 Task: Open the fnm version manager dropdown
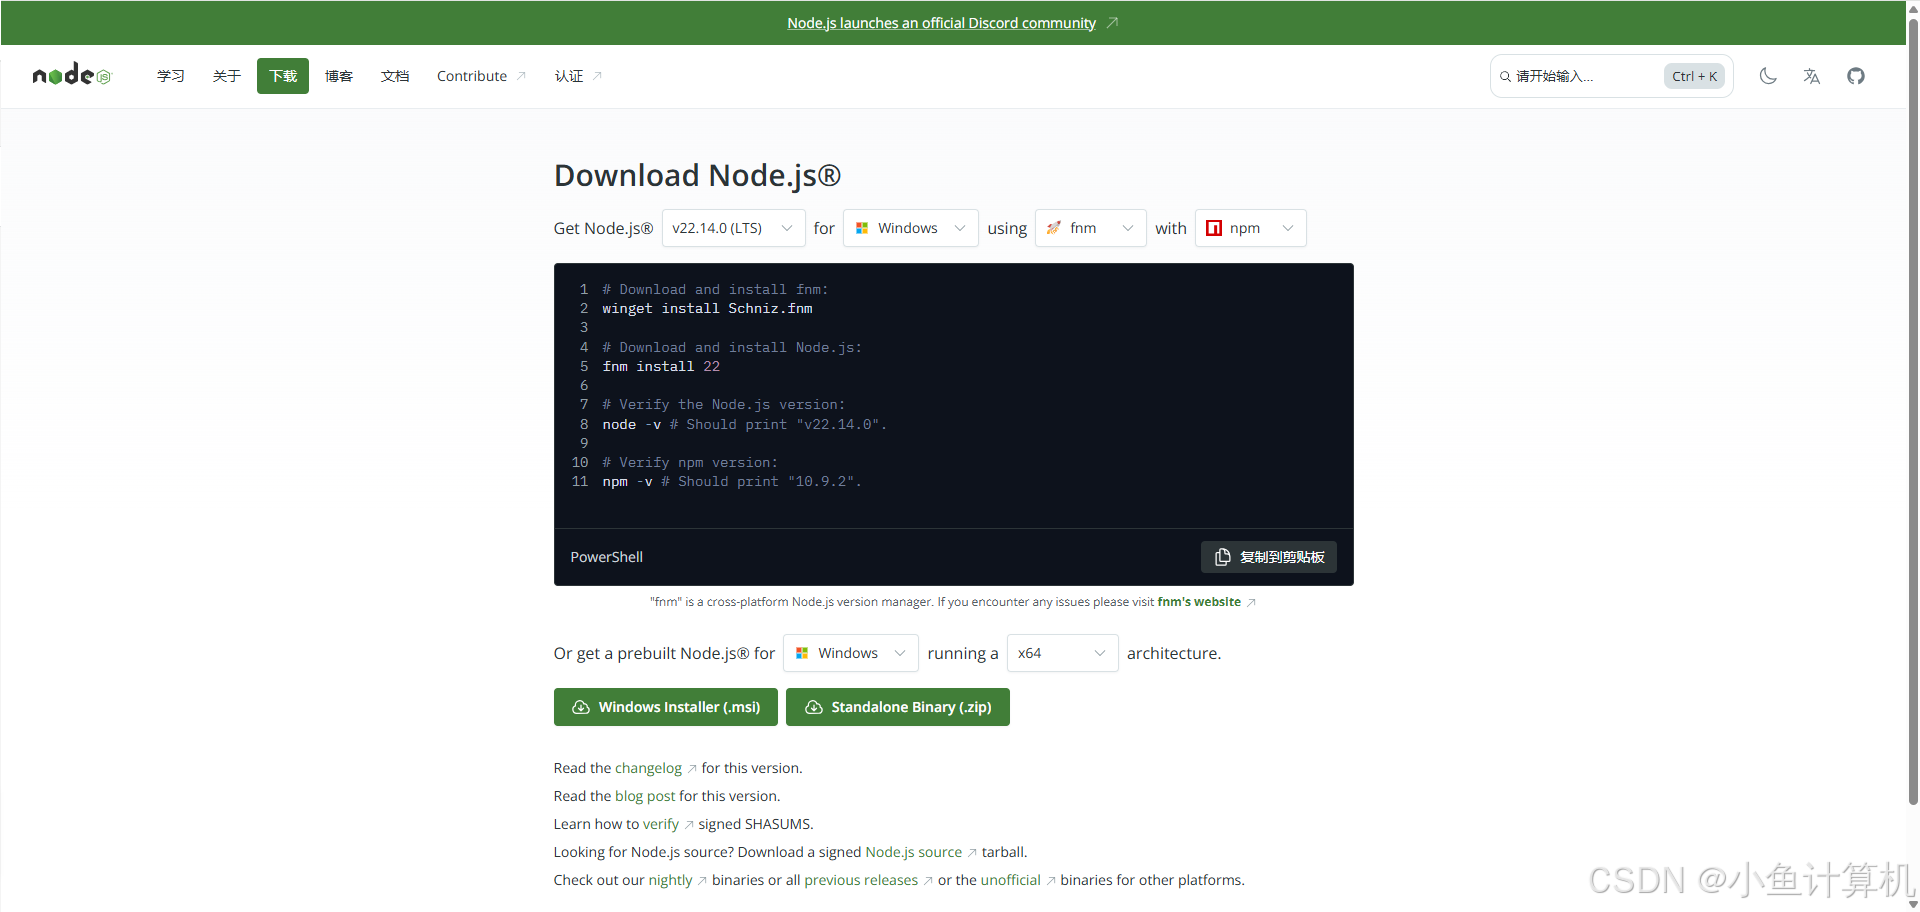tap(1090, 228)
